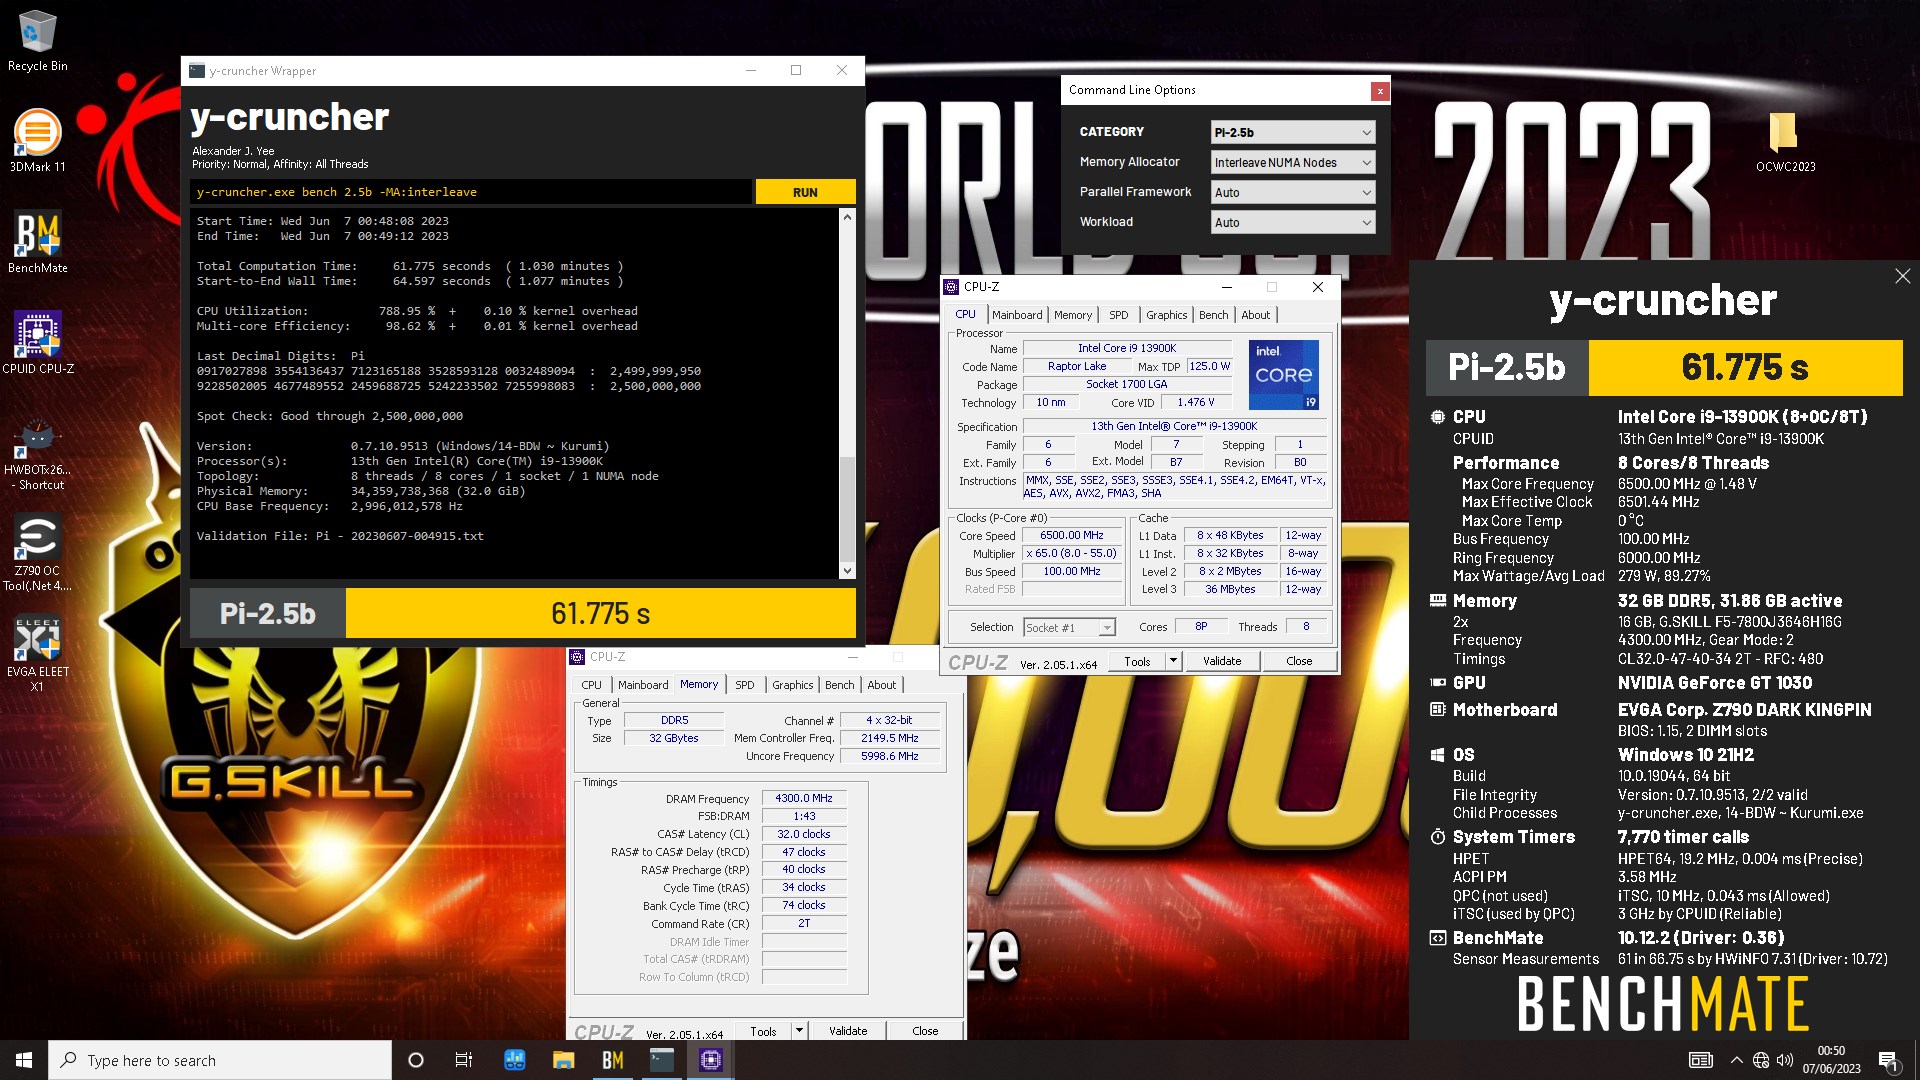1920x1080 pixels.
Task: Select Graphics tab in front CPU-Z window
Action: [x=1166, y=315]
